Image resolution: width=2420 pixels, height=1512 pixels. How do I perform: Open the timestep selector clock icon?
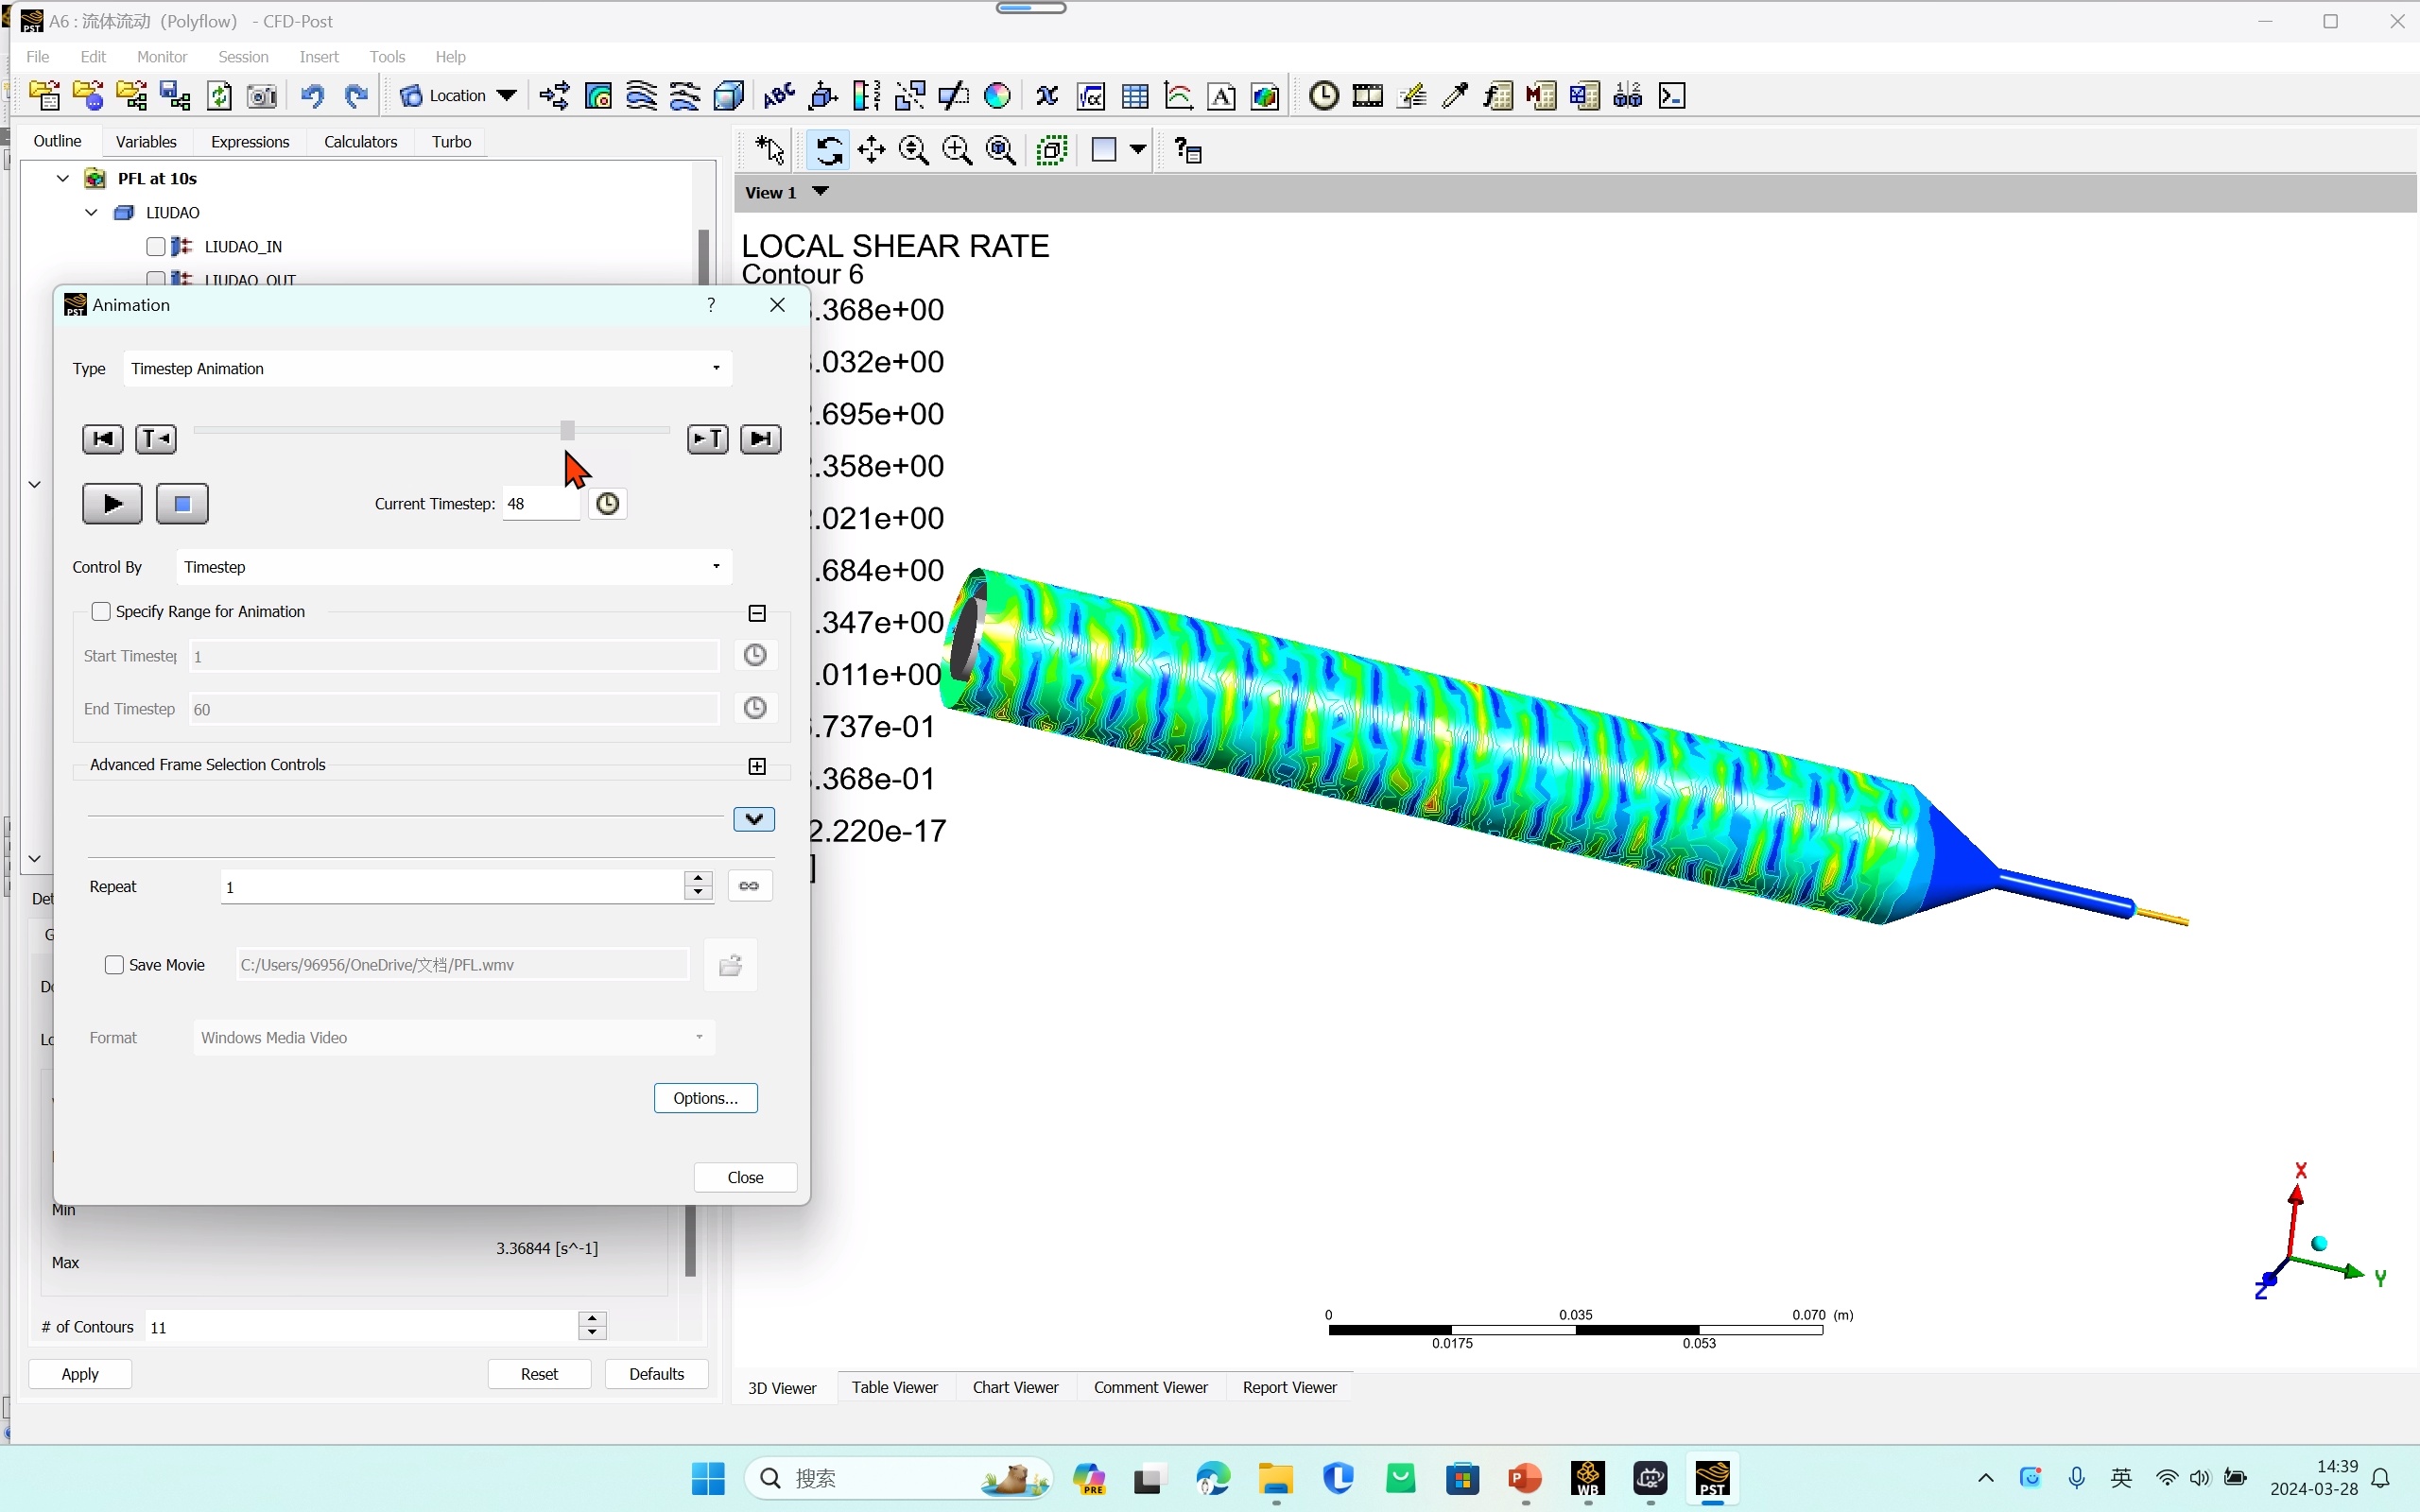click(607, 504)
